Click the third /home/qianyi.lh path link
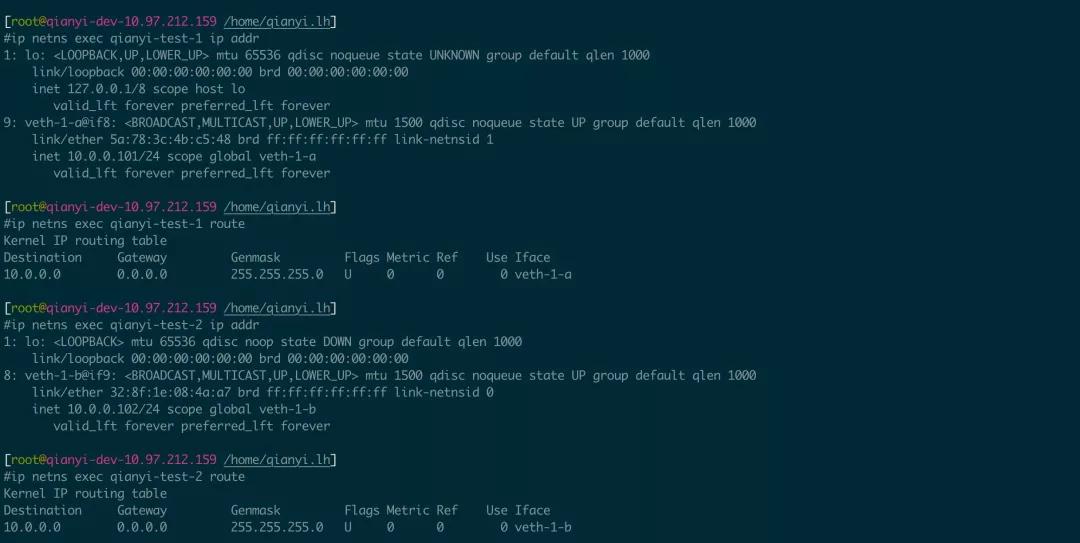 pos(277,308)
